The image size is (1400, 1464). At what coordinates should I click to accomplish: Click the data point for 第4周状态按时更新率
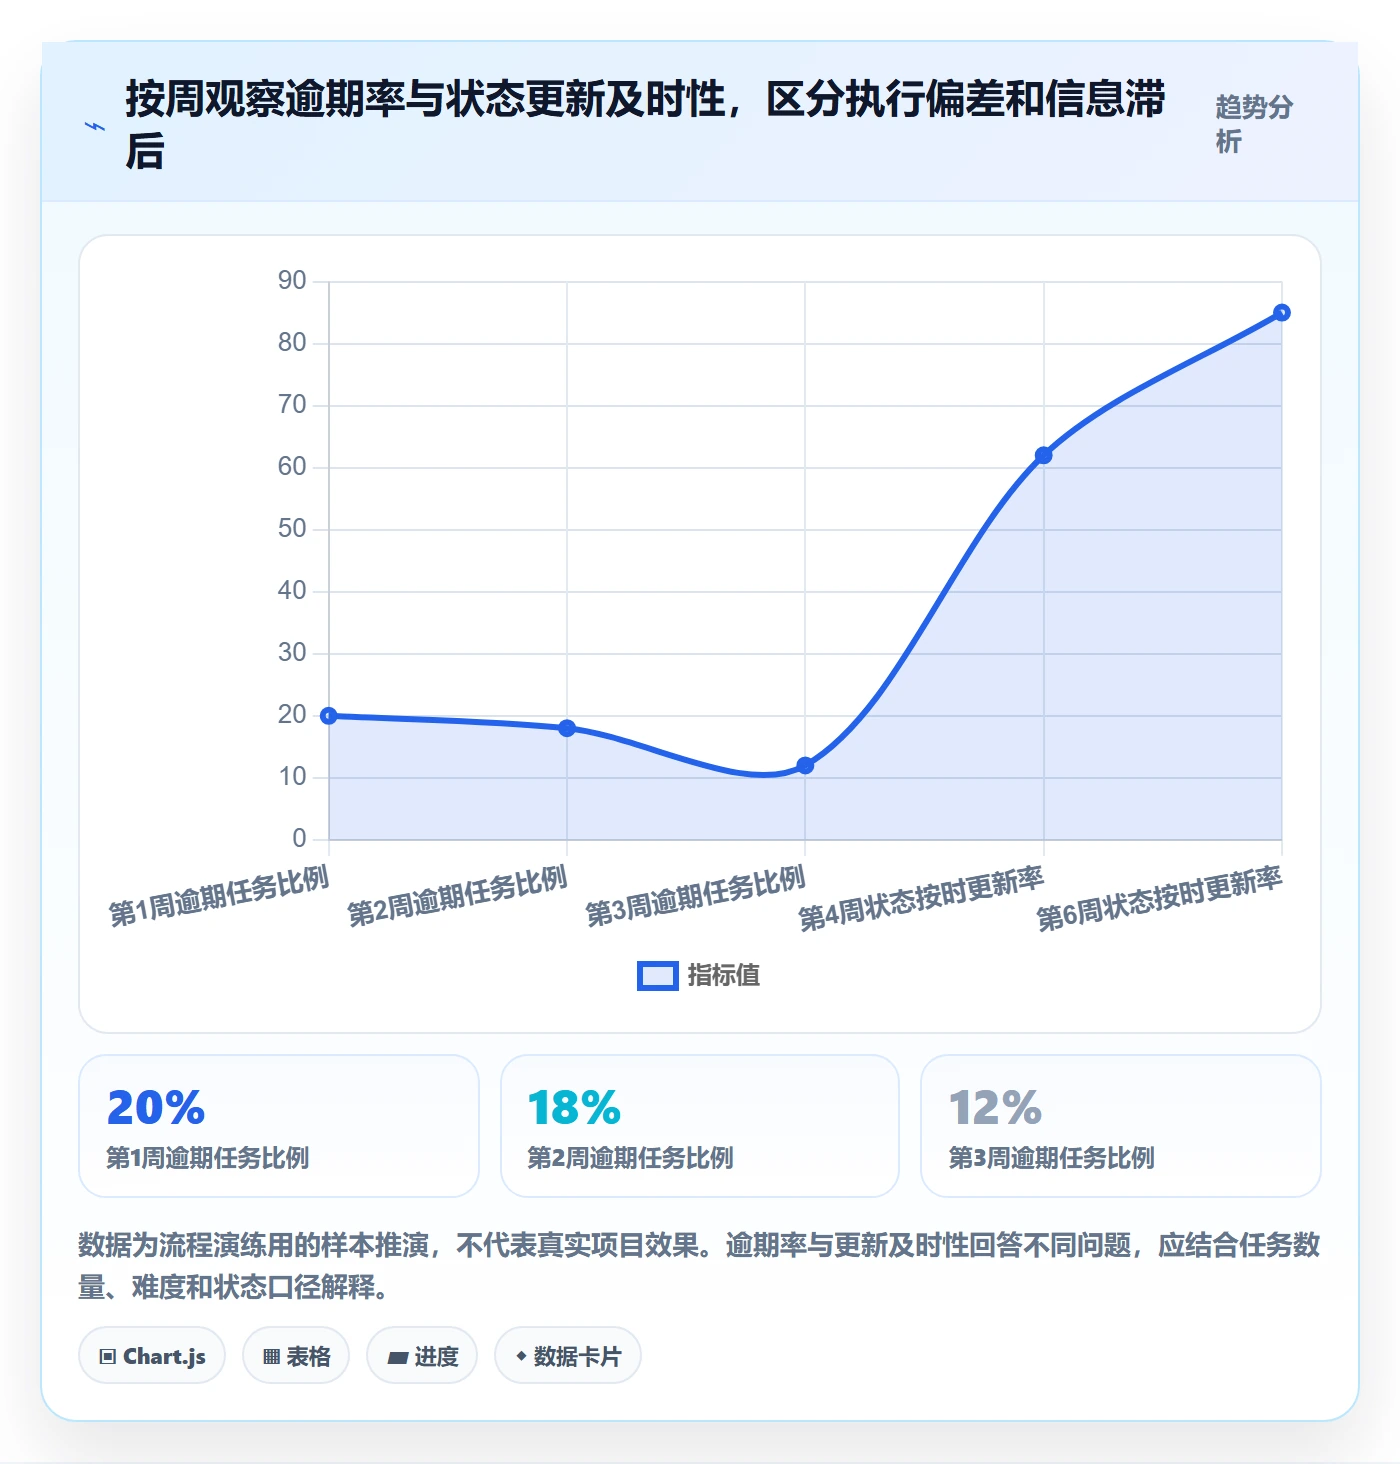1043,455
